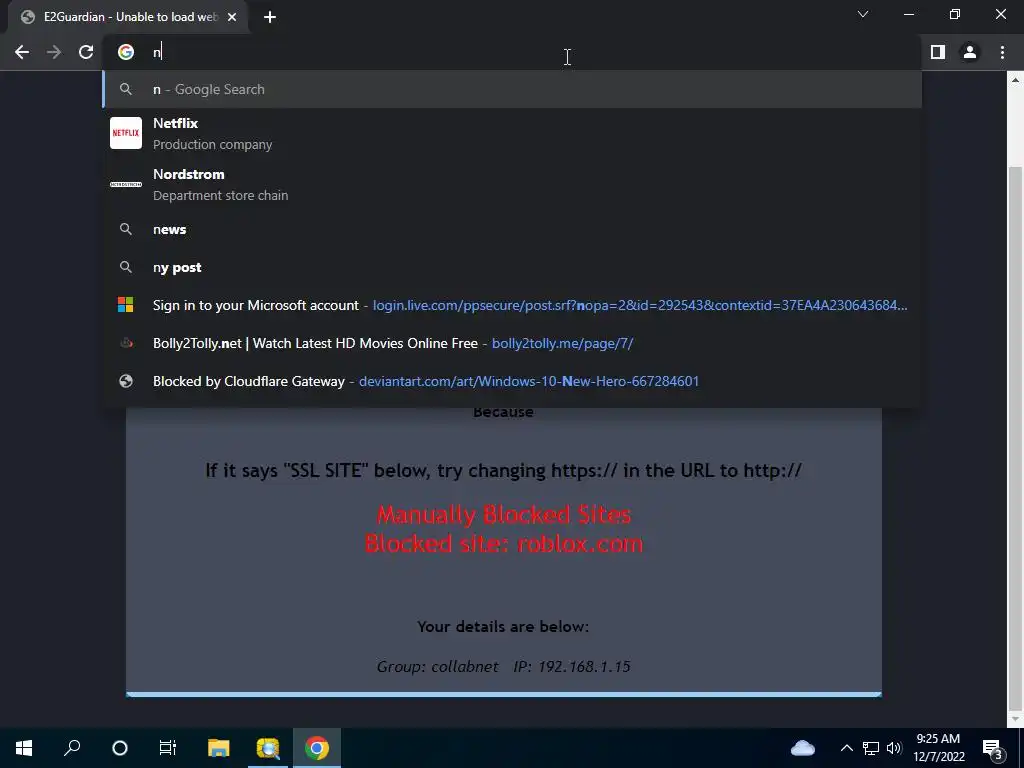Click the network tray icon
The width and height of the screenshot is (1024, 768).
coord(871,748)
